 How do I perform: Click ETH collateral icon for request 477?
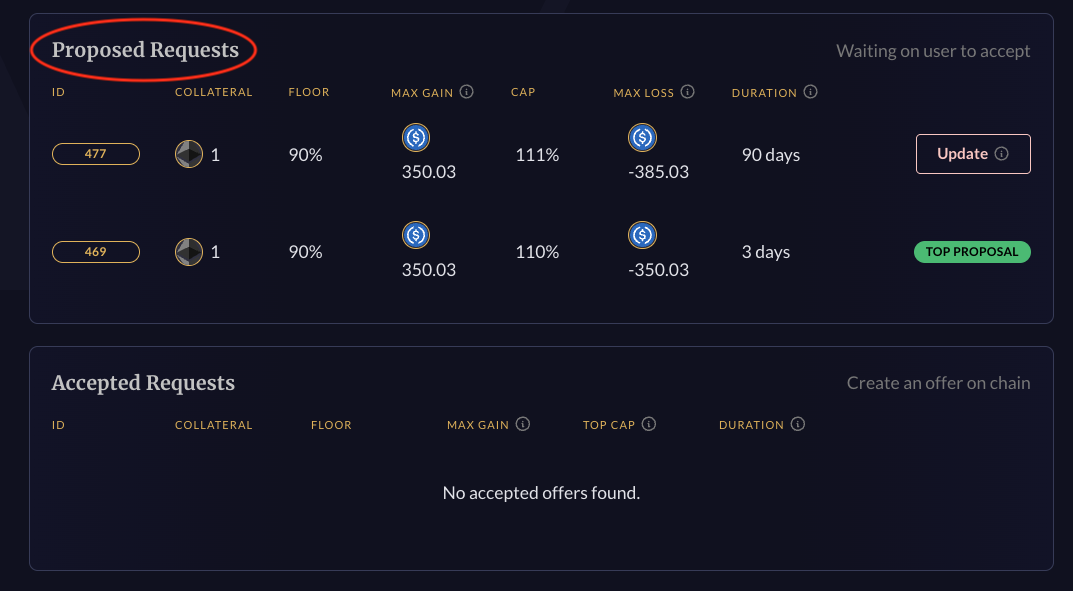pyautogui.click(x=189, y=154)
